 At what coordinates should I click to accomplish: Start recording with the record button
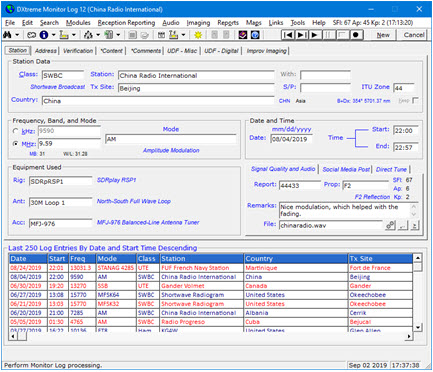coord(356,35)
